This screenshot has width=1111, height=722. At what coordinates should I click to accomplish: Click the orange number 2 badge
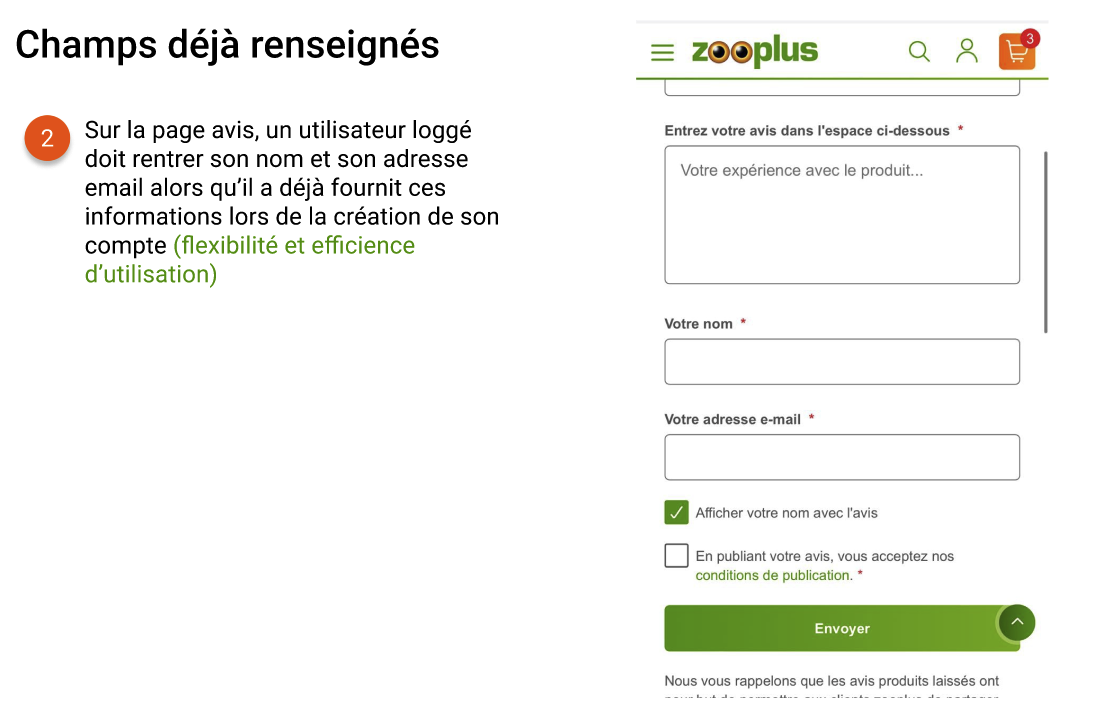47,139
